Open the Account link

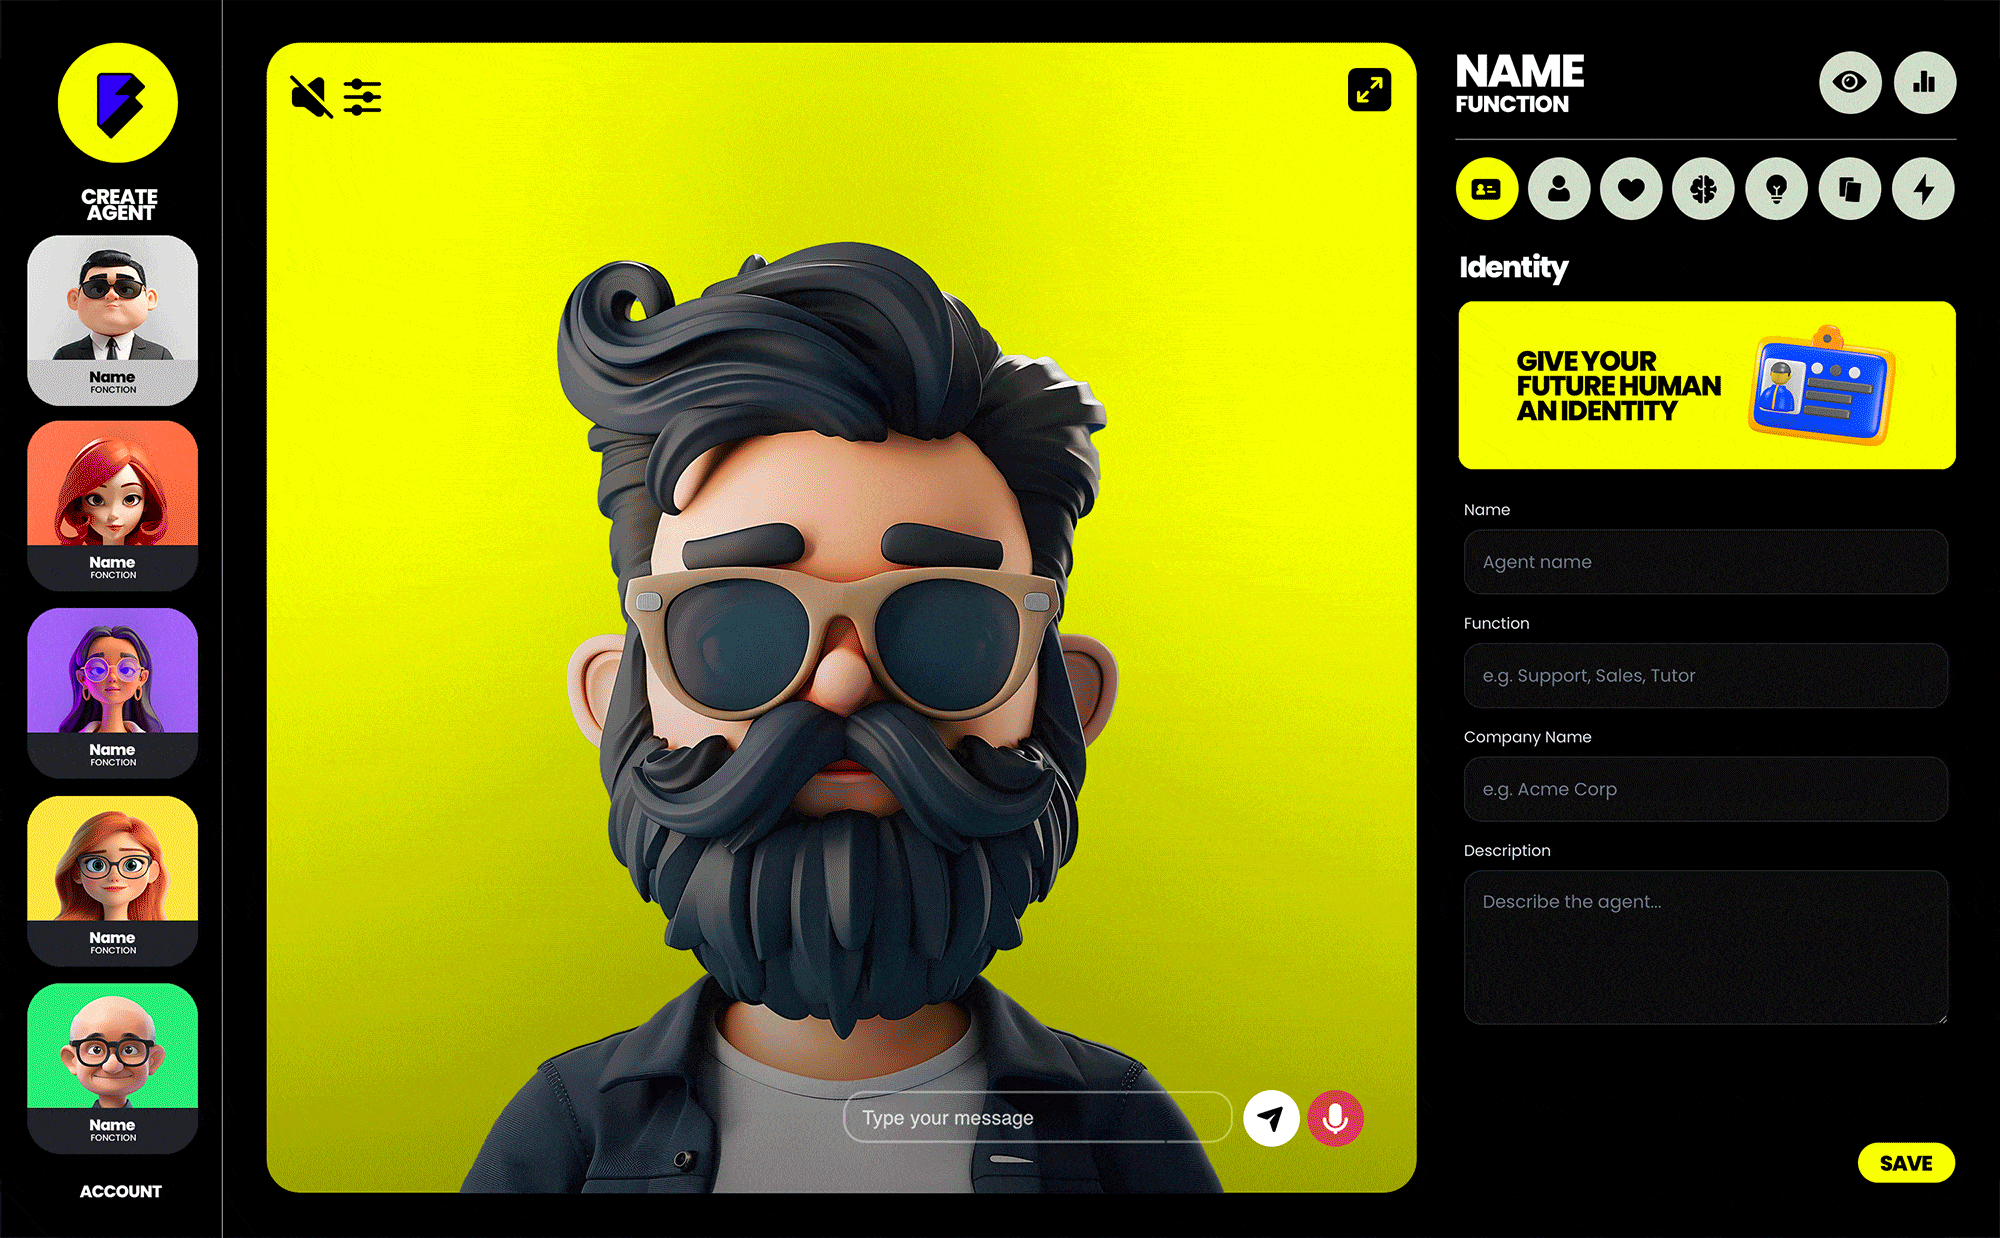point(120,1191)
